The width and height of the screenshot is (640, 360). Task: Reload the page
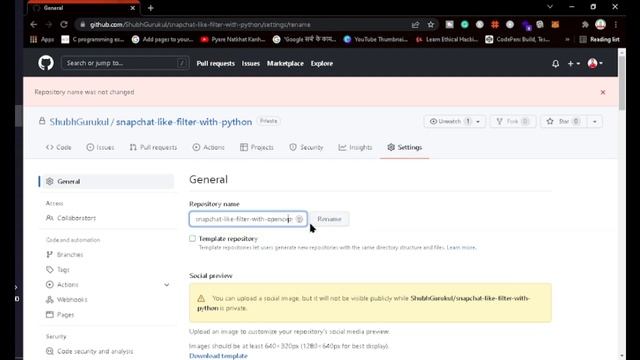pyautogui.click(x=64, y=24)
